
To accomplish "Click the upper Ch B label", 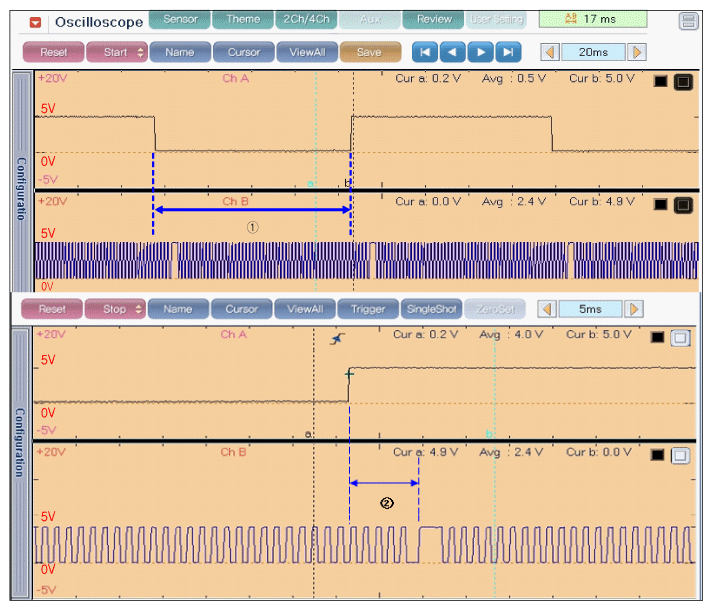I will 236,202.
